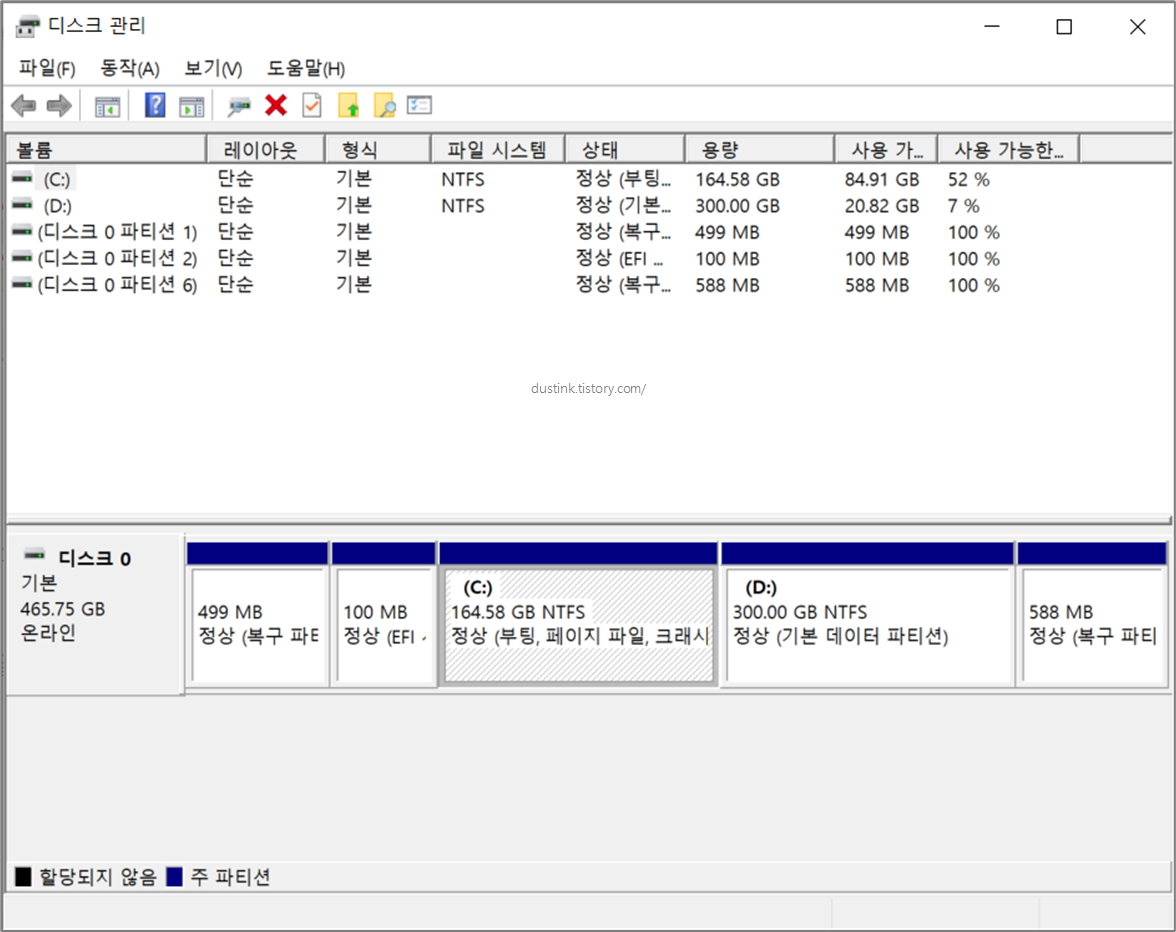Screen dimensions: 1176x932
Task: Click the 7 % free cell
Action: tap(963, 206)
